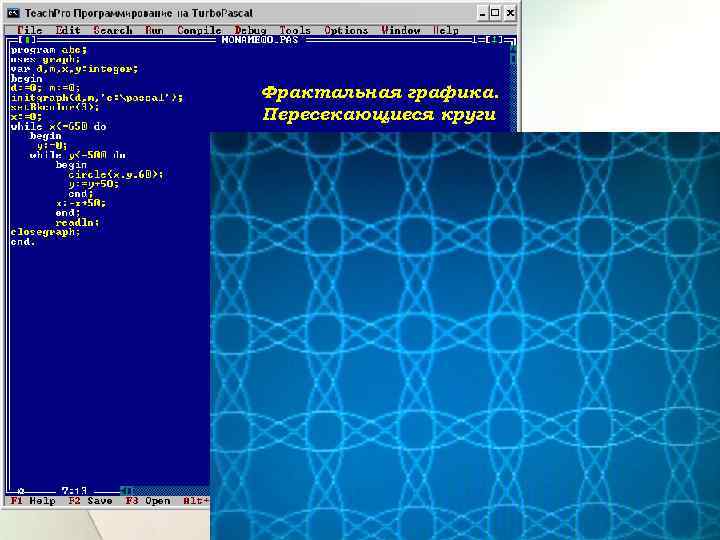Open the Window menu
The image size is (720, 540).
pyautogui.click(x=400, y=30)
